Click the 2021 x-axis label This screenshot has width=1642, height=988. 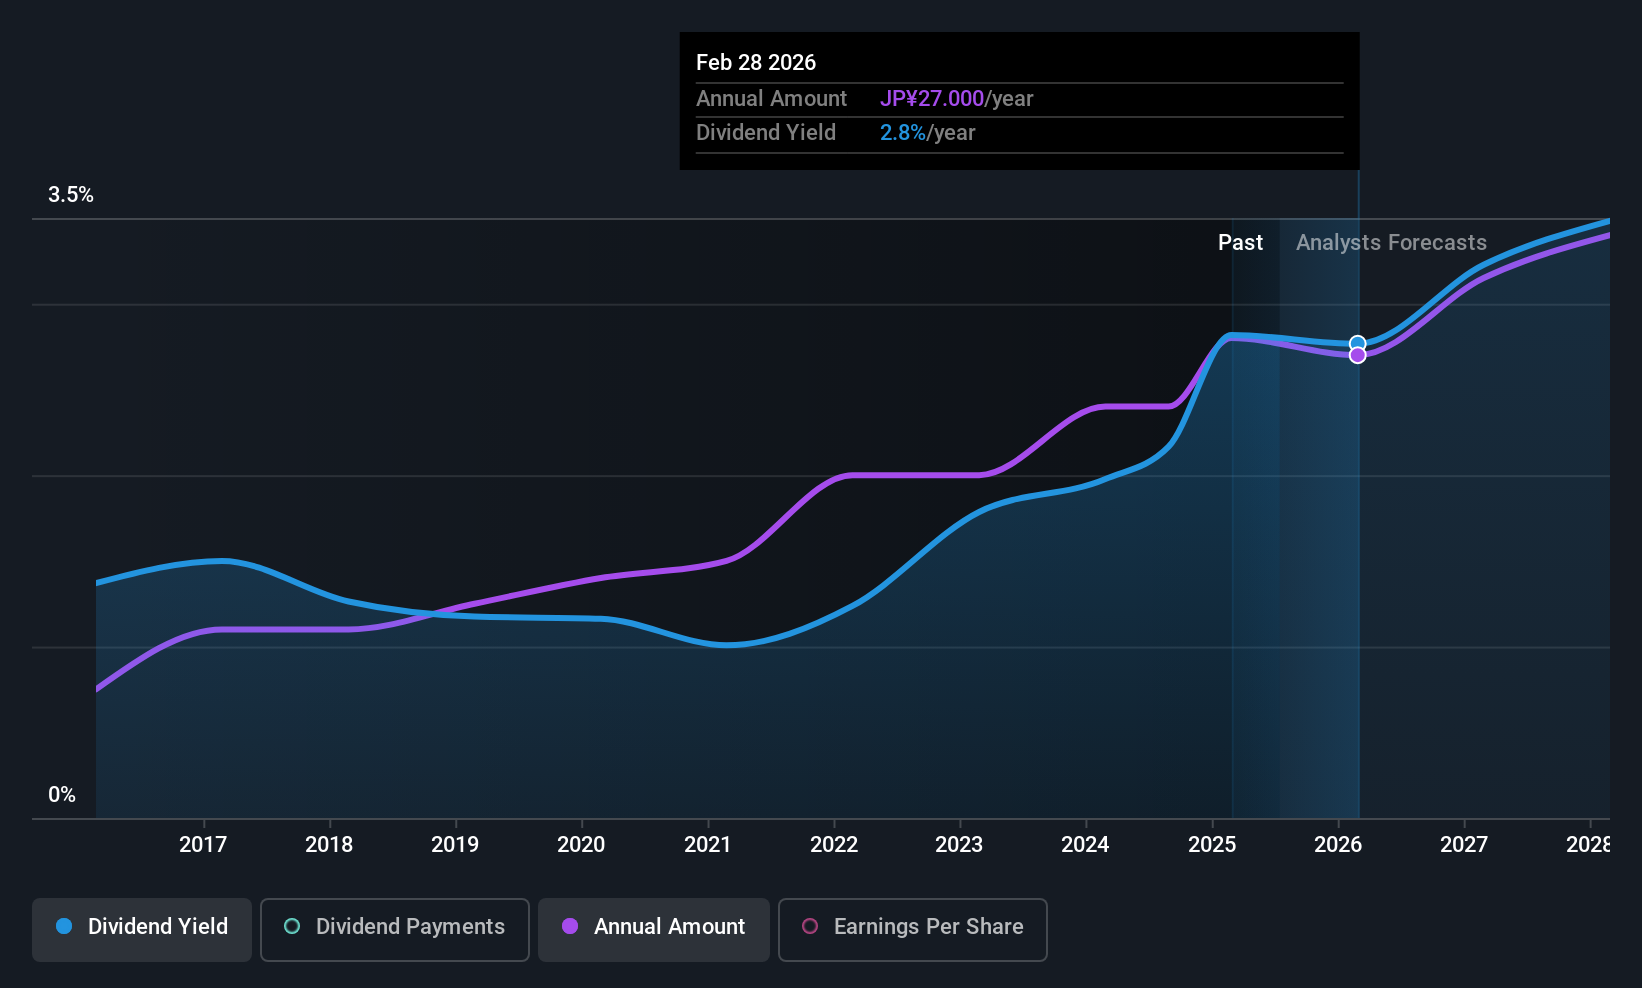tap(707, 845)
